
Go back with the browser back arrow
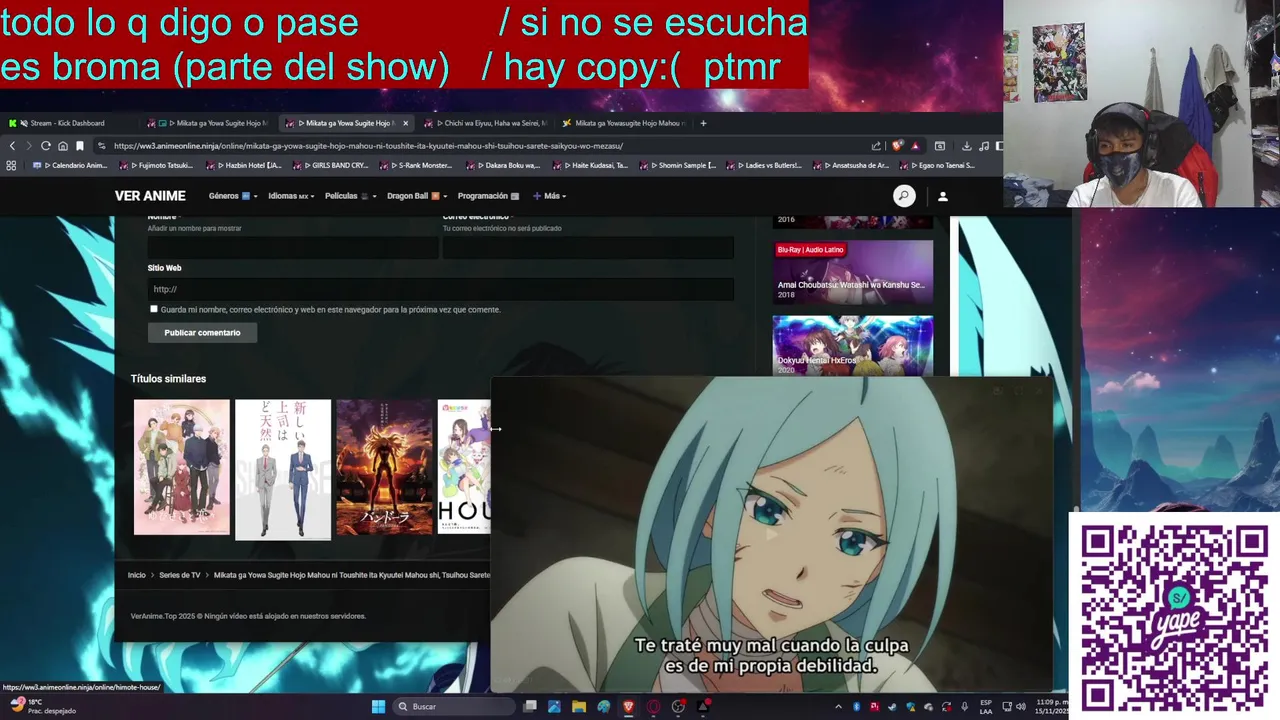click(x=12, y=146)
